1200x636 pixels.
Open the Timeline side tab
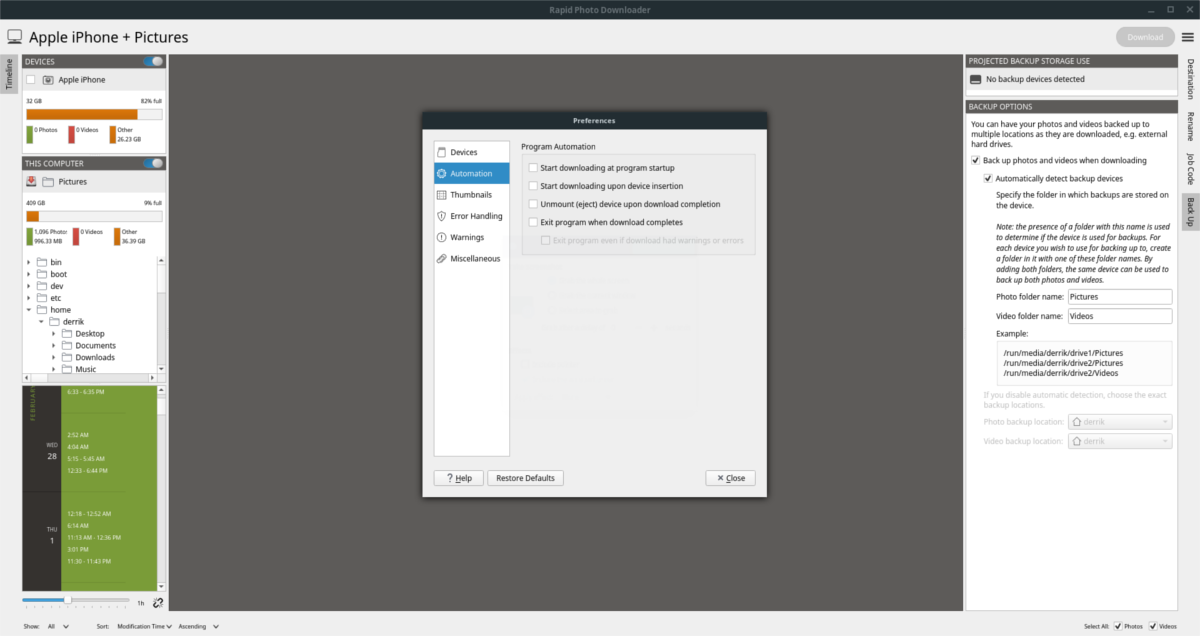(x=10, y=75)
